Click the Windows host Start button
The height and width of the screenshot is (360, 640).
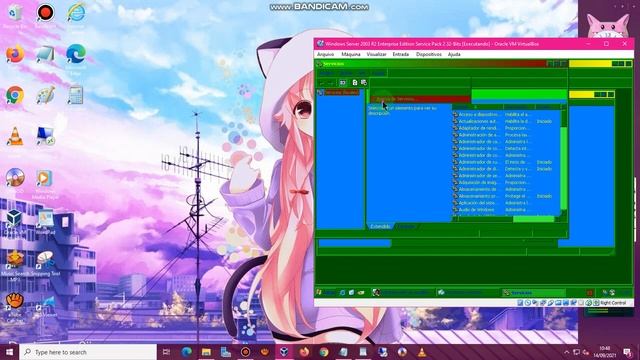[9, 352]
